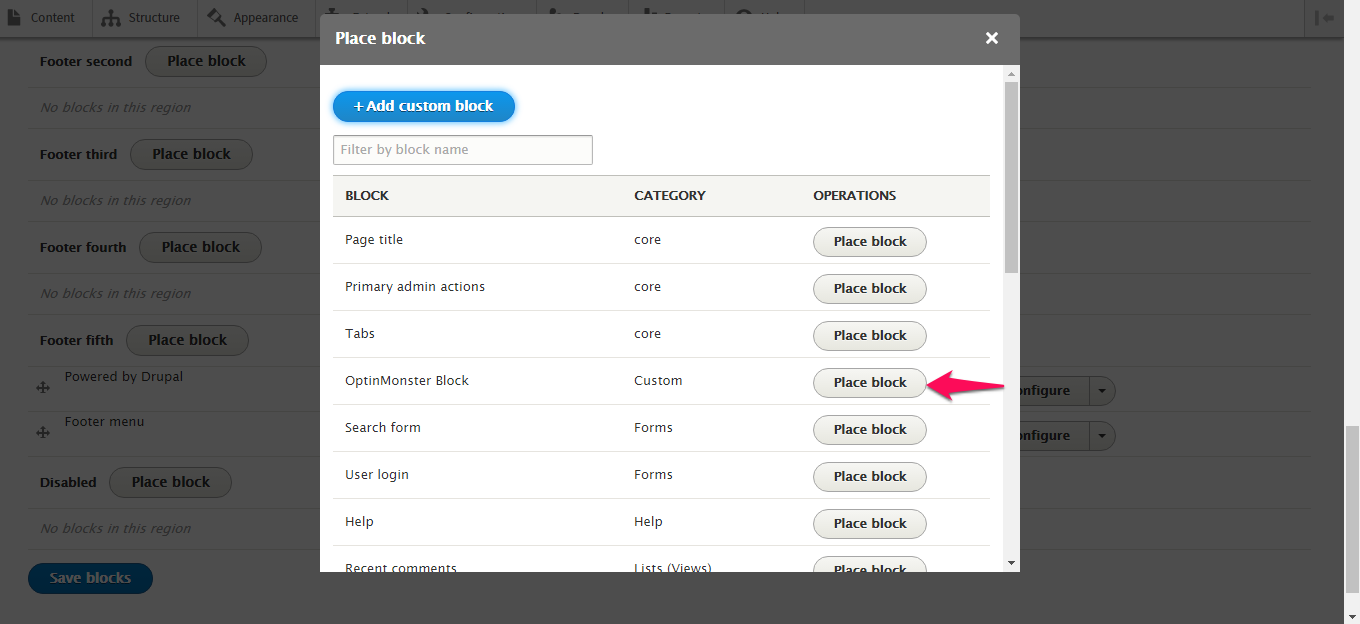Close the Place block dialog
The width and height of the screenshot is (1360, 624).
point(992,38)
